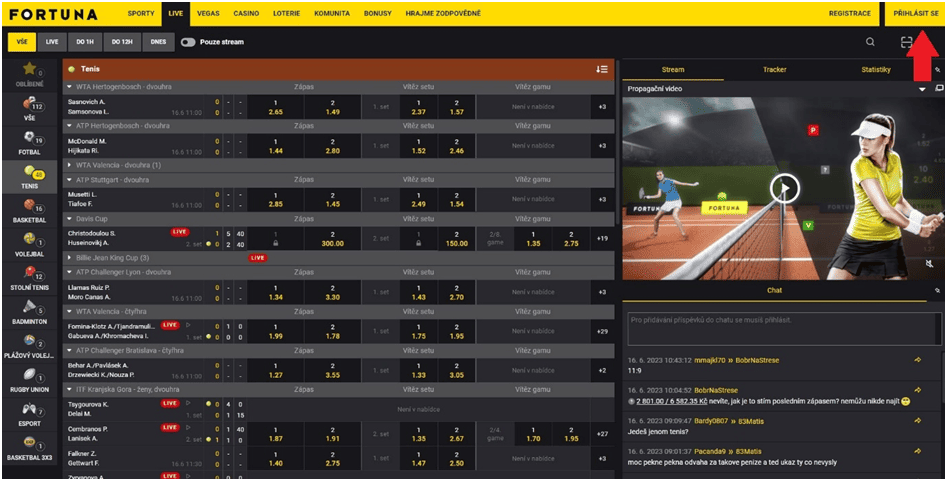The height and width of the screenshot is (481, 947).
Task: Select the DO 1H time filter
Action: pyautogui.click(x=85, y=42)
